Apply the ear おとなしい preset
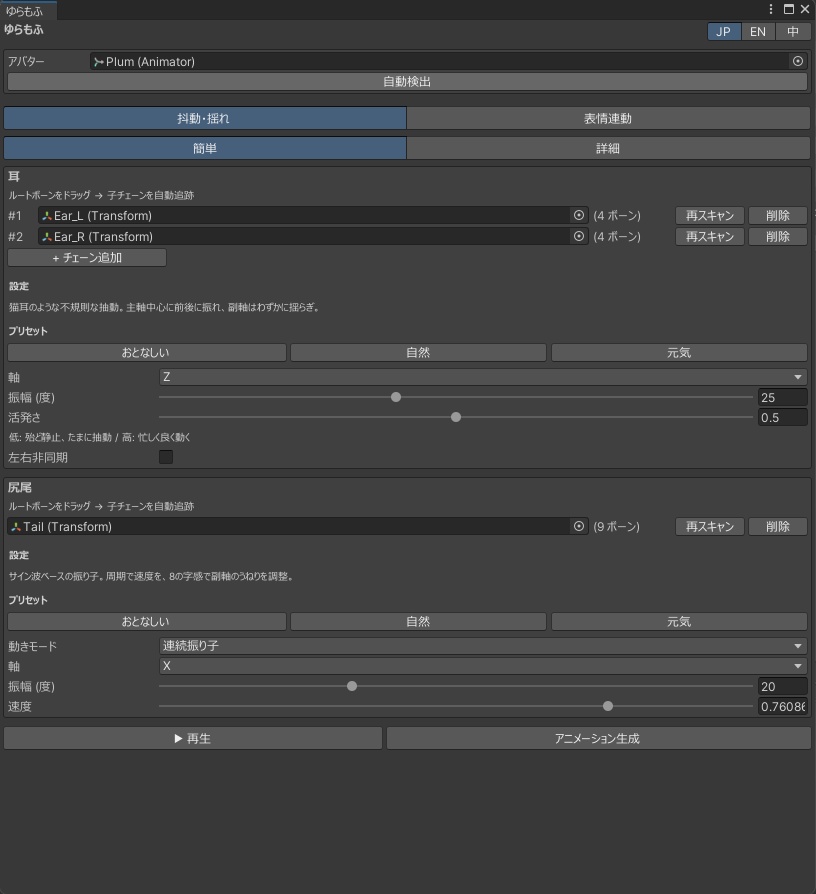This screenshot has width=816, height=894. pos(147,352)
